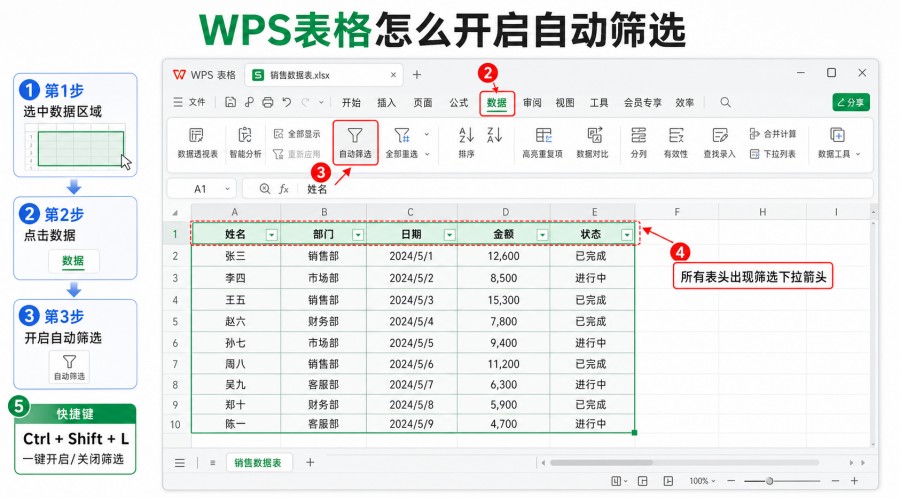Switch to the 公式 tab

459,102
